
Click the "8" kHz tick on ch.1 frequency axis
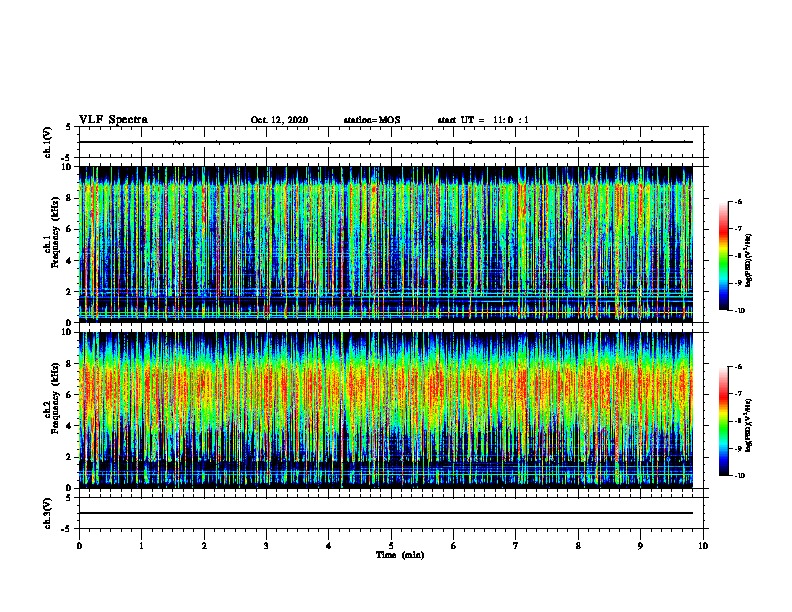[x=69, y=198]
